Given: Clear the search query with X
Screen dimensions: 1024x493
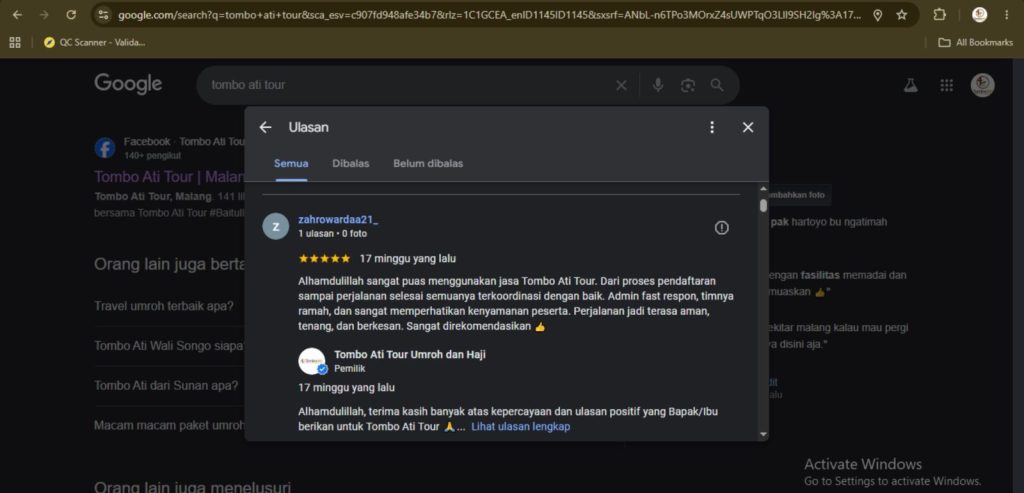Looking at the screenshot, I should [x=621, y=86].
